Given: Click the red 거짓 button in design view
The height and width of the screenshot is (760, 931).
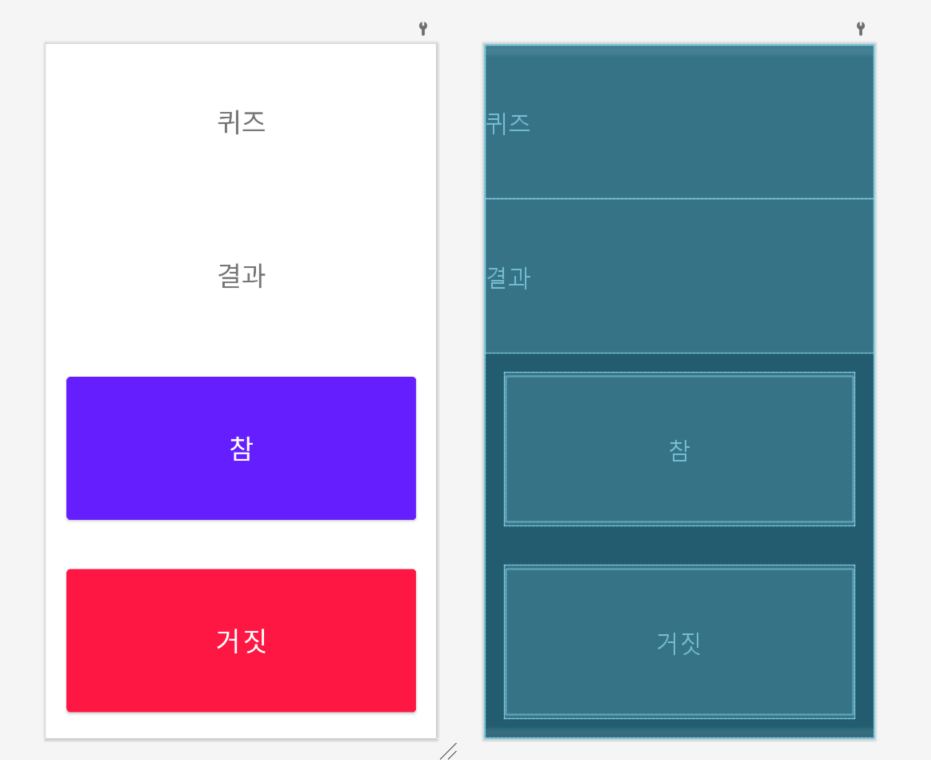Looking at the screenshot, I should coord(241,641).
